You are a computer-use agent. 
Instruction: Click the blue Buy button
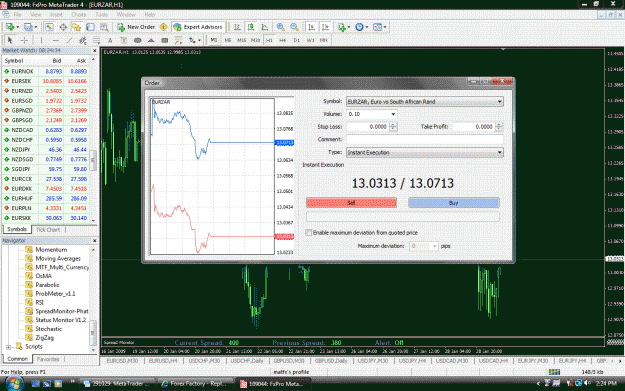tap(454, 203)
